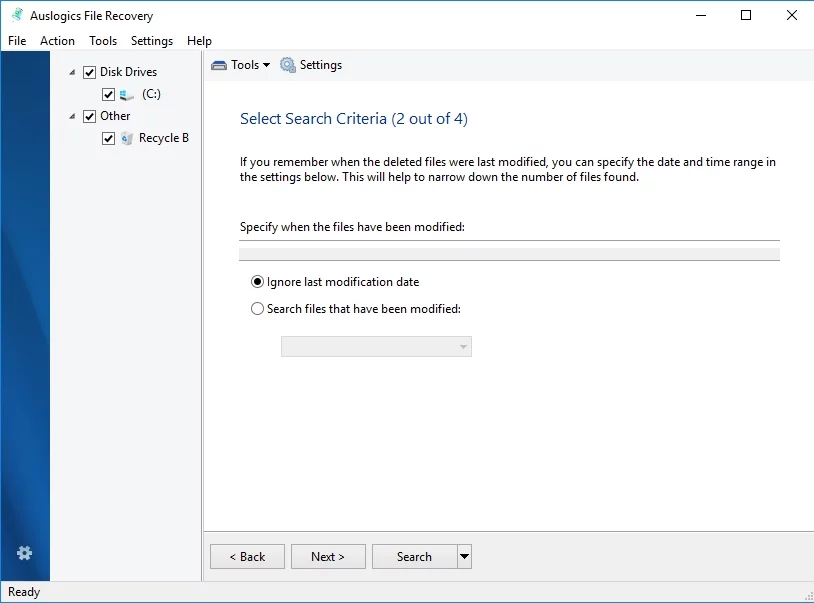Collapse the Disk Drives tree node
This screenshot has height=603, width=814.
[73, 72]
